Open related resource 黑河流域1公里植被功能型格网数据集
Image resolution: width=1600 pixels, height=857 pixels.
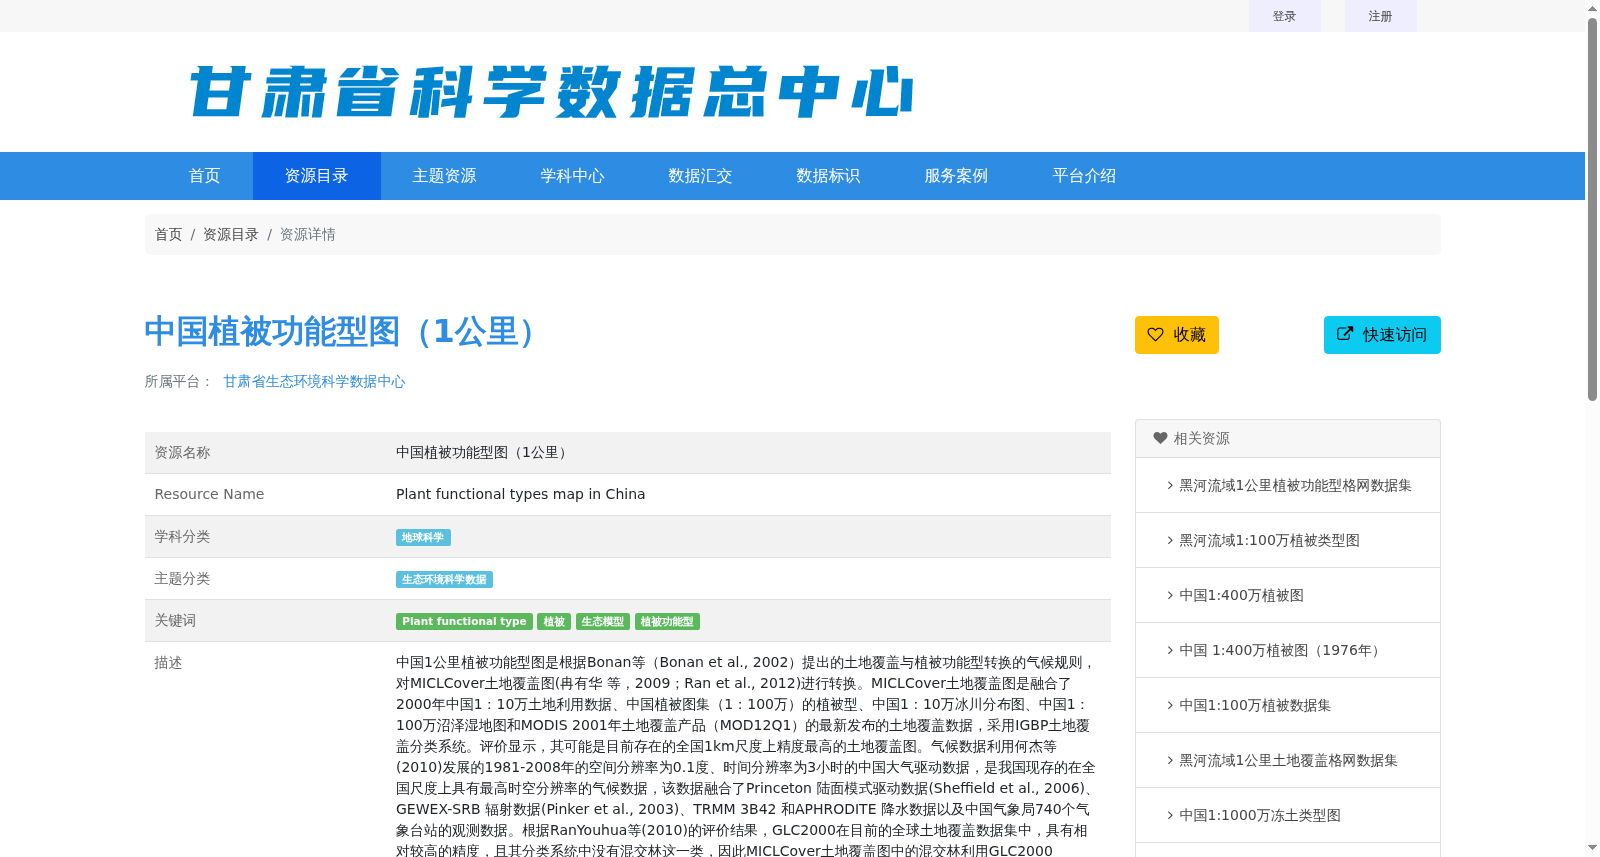tap(1295, 485)
